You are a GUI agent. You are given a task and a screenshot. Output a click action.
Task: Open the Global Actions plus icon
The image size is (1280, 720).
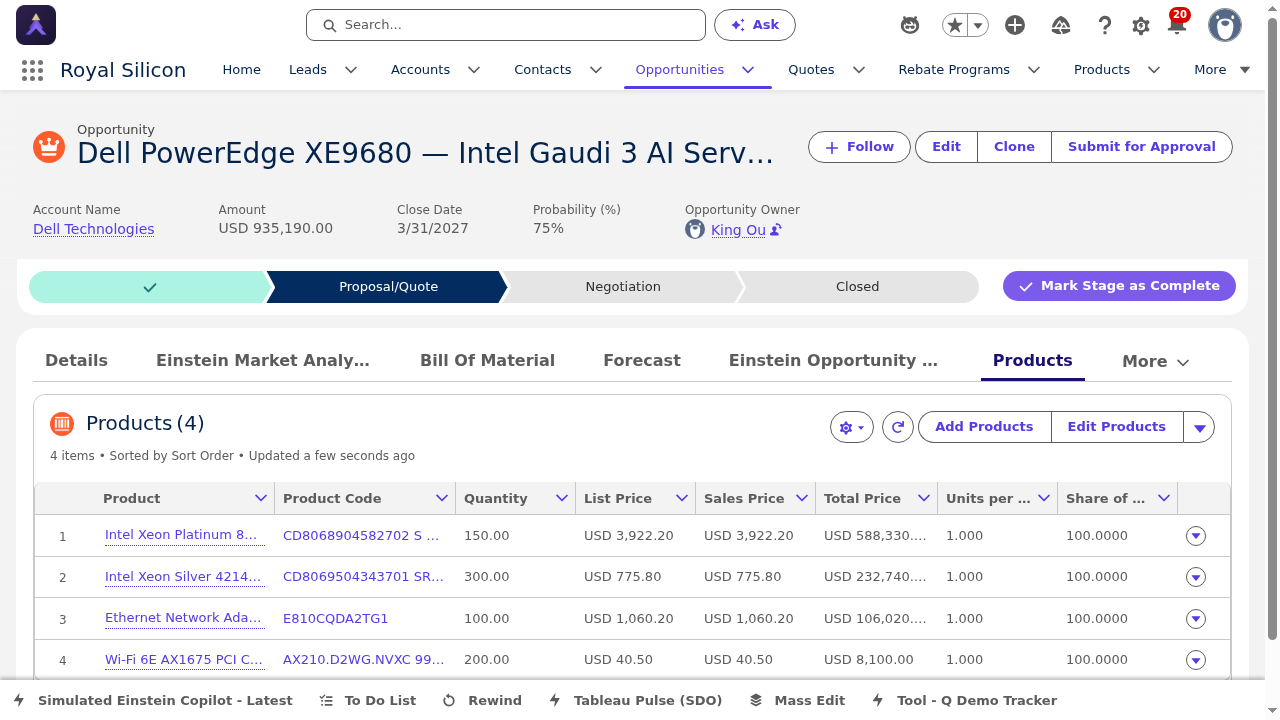1015,25
